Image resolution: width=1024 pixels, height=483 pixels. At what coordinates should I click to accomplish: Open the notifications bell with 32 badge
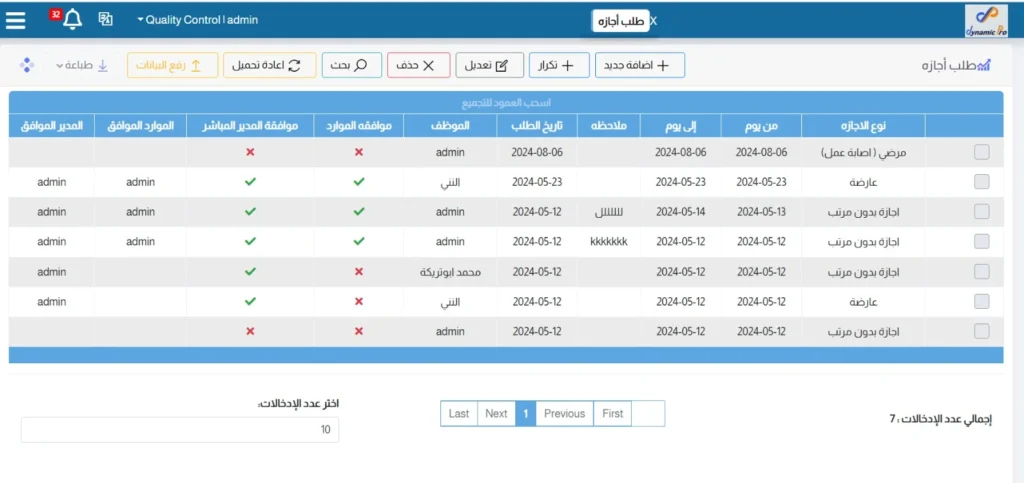pyautogui.click(x=71, y=19)
